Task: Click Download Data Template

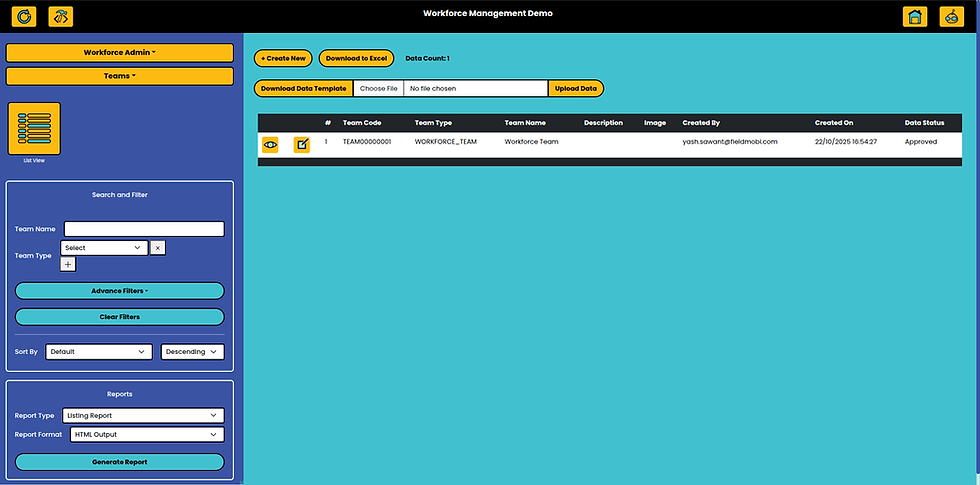Action: tap(303, 88)
